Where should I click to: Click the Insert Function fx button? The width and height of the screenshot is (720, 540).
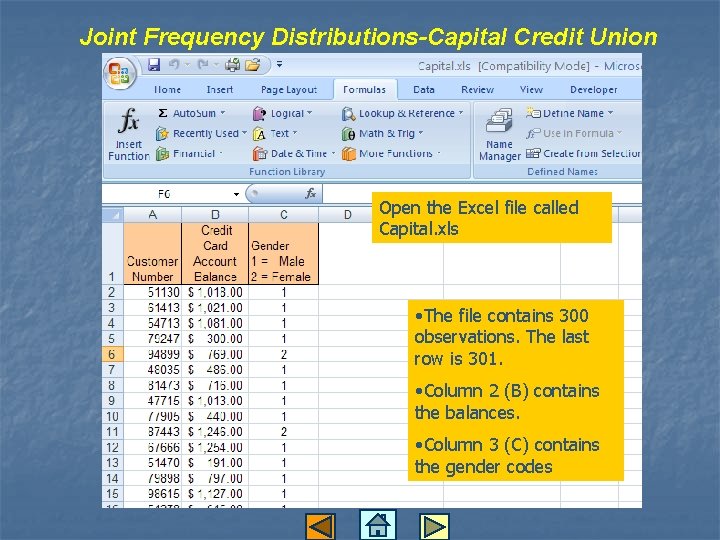[x=129, y=134]
